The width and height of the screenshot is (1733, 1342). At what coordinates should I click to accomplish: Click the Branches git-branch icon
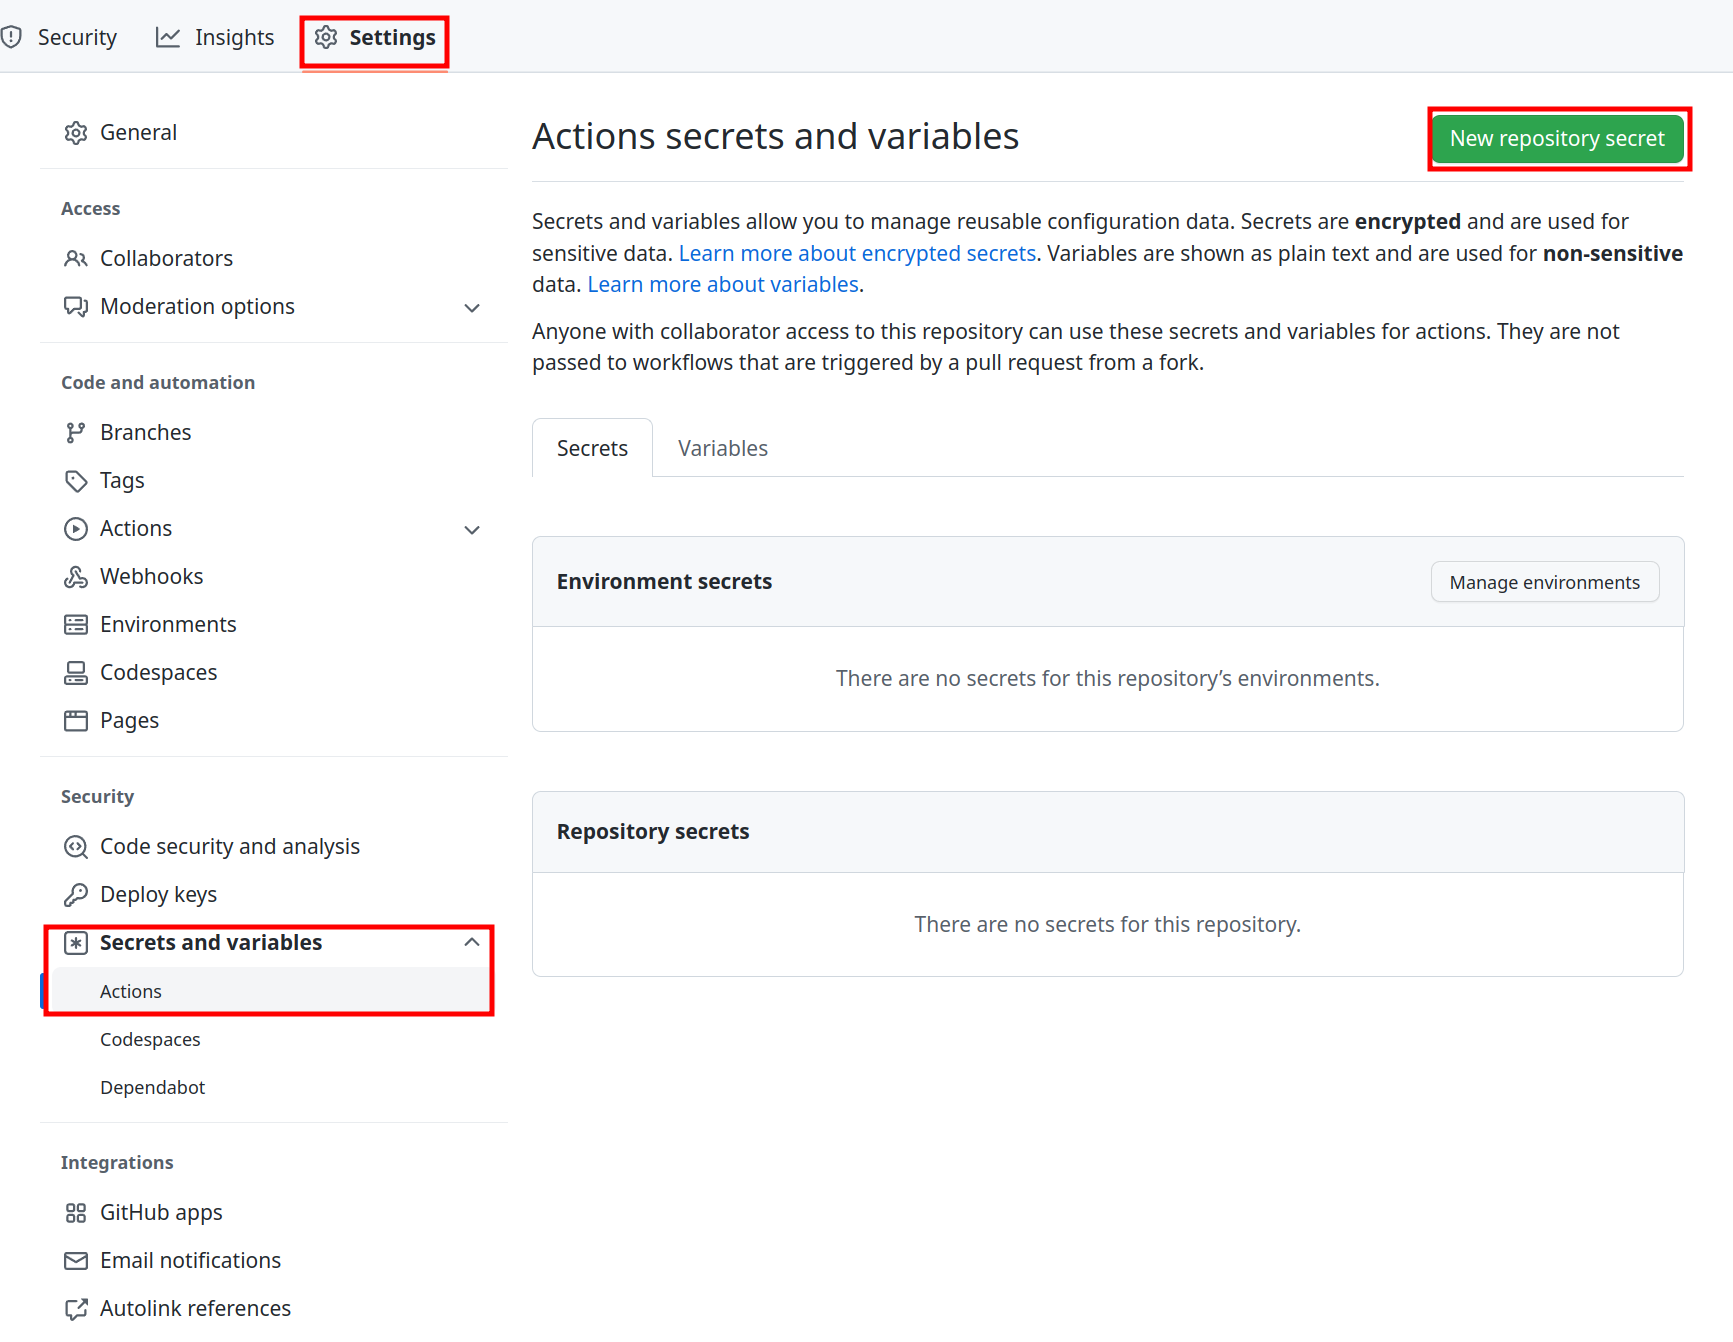click(x=76, y=433)
